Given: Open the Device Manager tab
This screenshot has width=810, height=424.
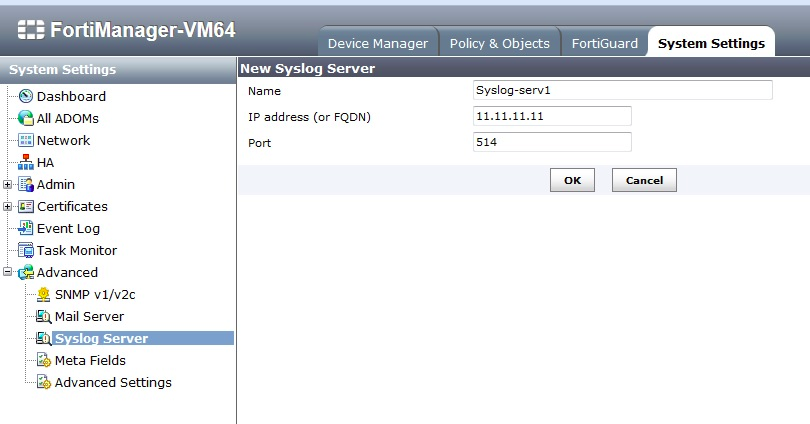Looking at the screenshot, I should [x=378, y=43].
